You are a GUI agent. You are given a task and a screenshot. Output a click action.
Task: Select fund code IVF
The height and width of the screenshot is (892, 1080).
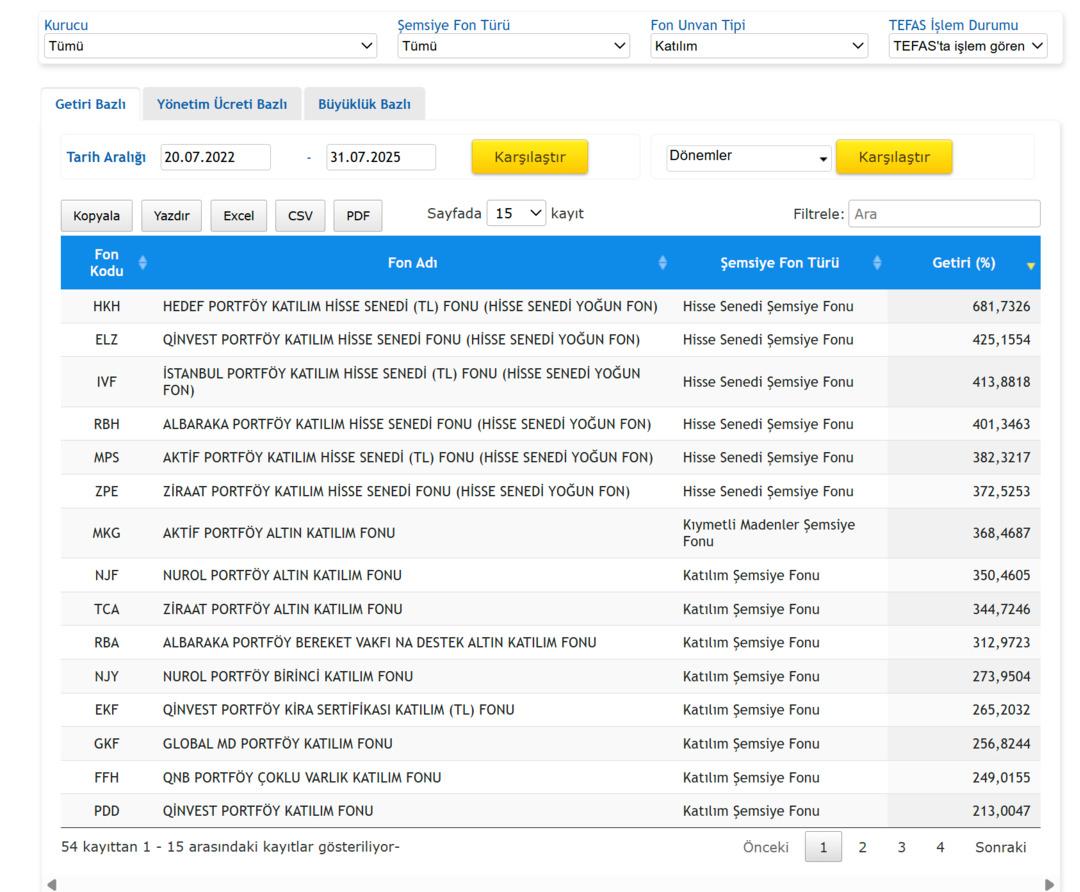pyautogui.click(x=107, y=382)
